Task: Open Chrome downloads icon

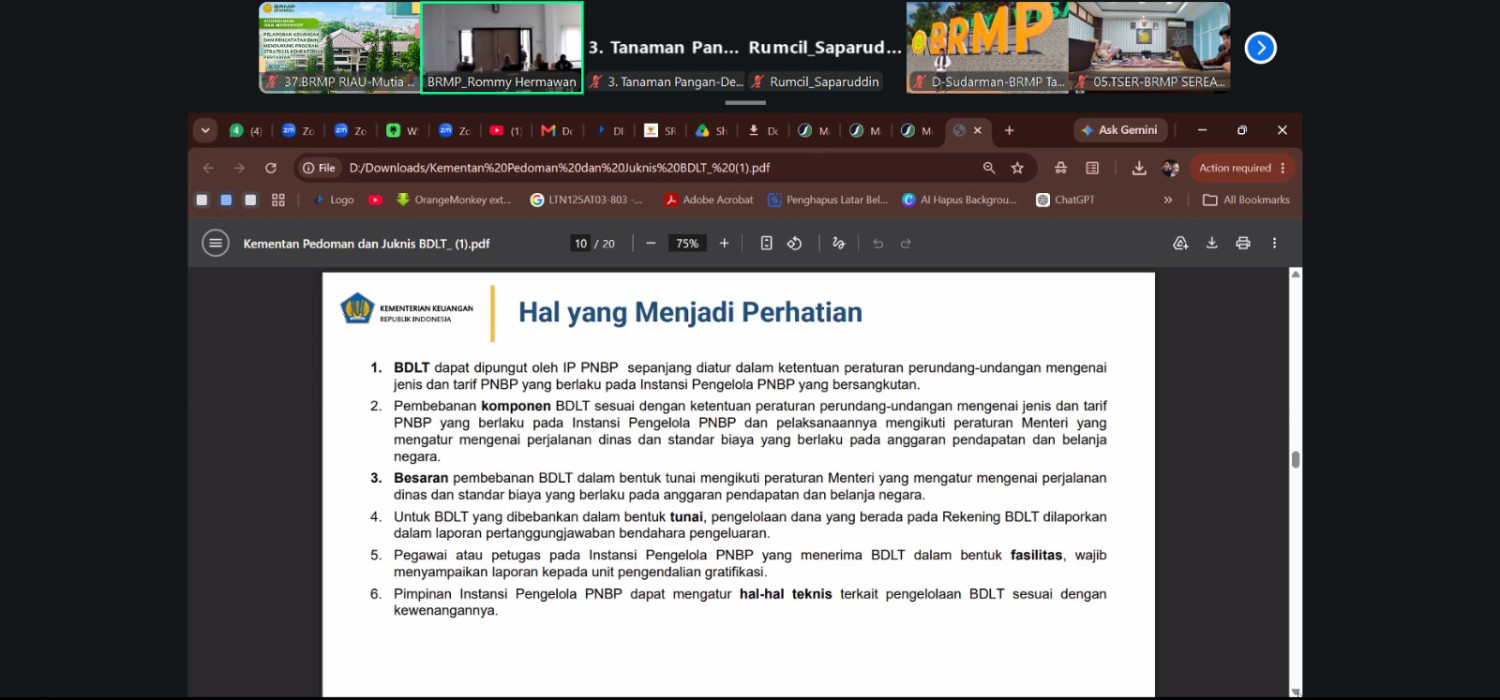Action: 1139,168
